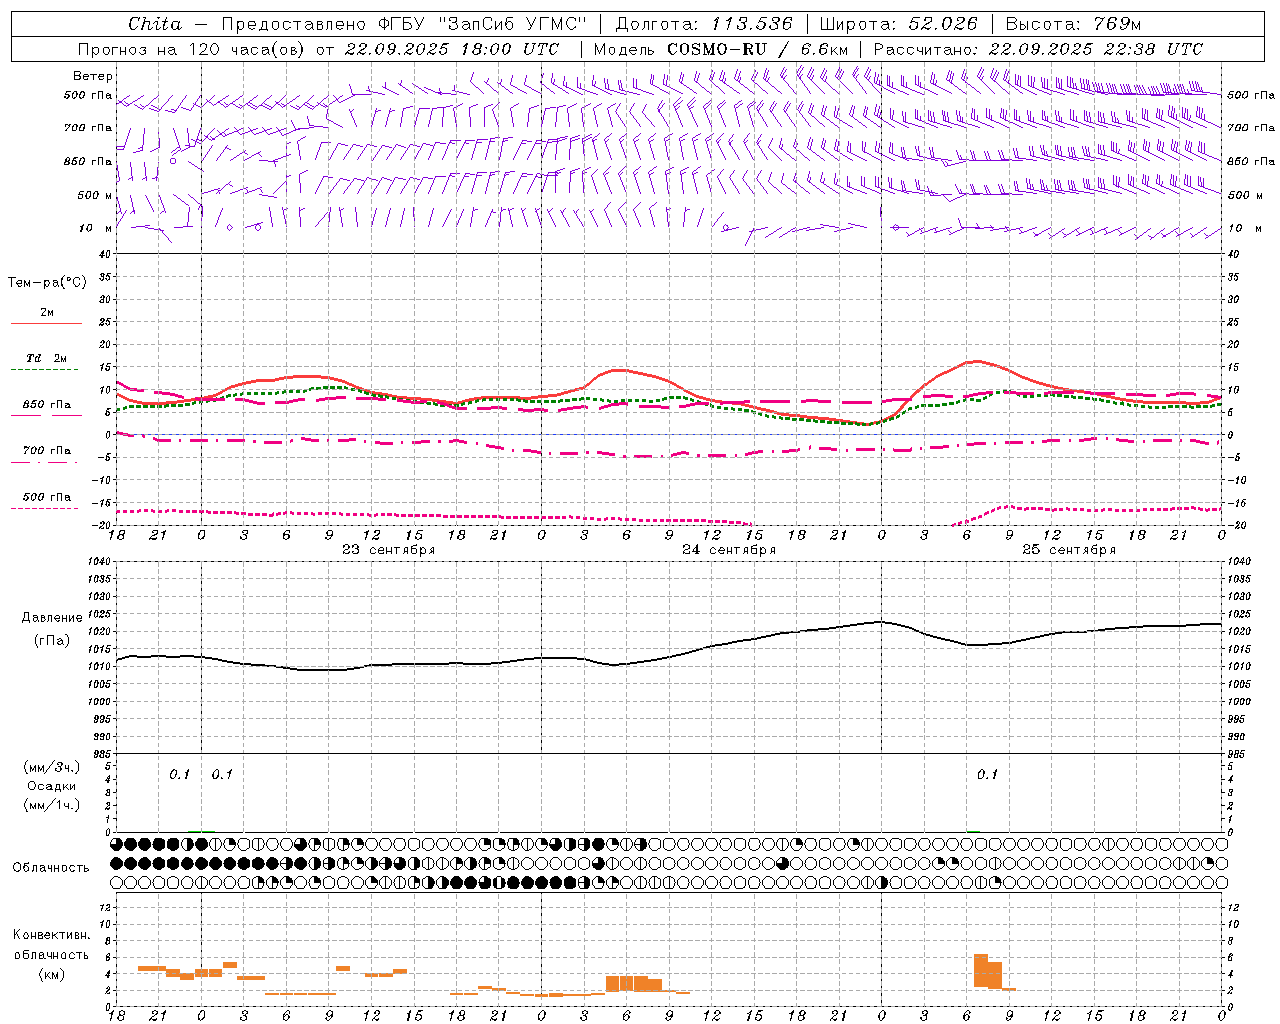Click the pressure curve peak at 25 сентября midnight
Image resolution: width=1280 pixels, height=1024 pixels.
(880, 621)
